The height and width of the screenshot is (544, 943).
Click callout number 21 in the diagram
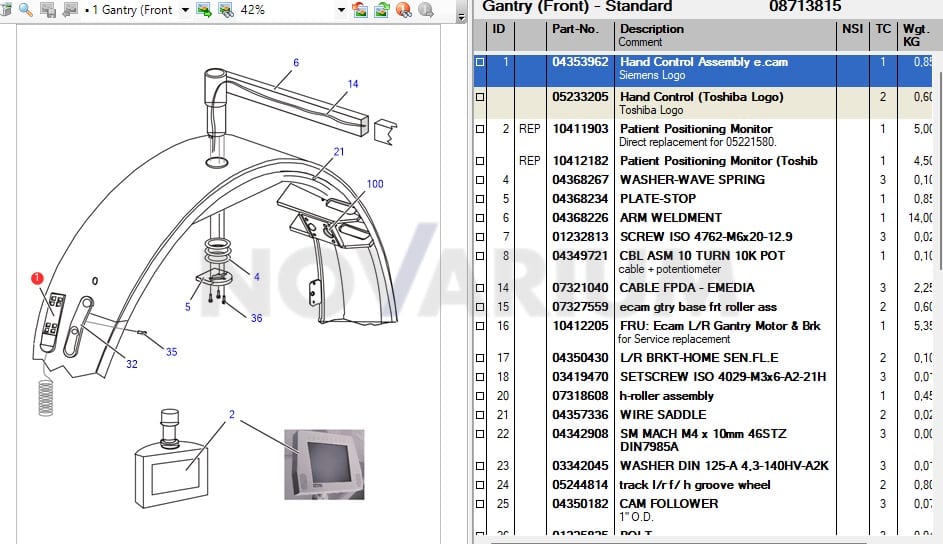(339, 151)
